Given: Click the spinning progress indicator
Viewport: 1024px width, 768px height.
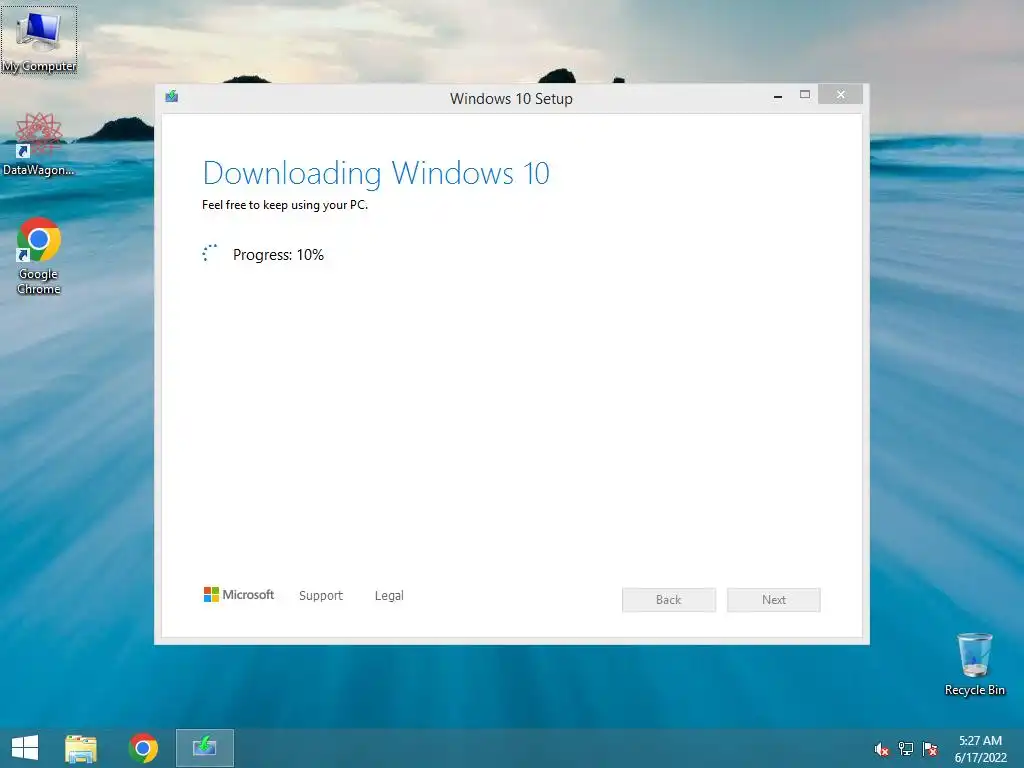Looking at the screenshot, I should pos(210,253).
